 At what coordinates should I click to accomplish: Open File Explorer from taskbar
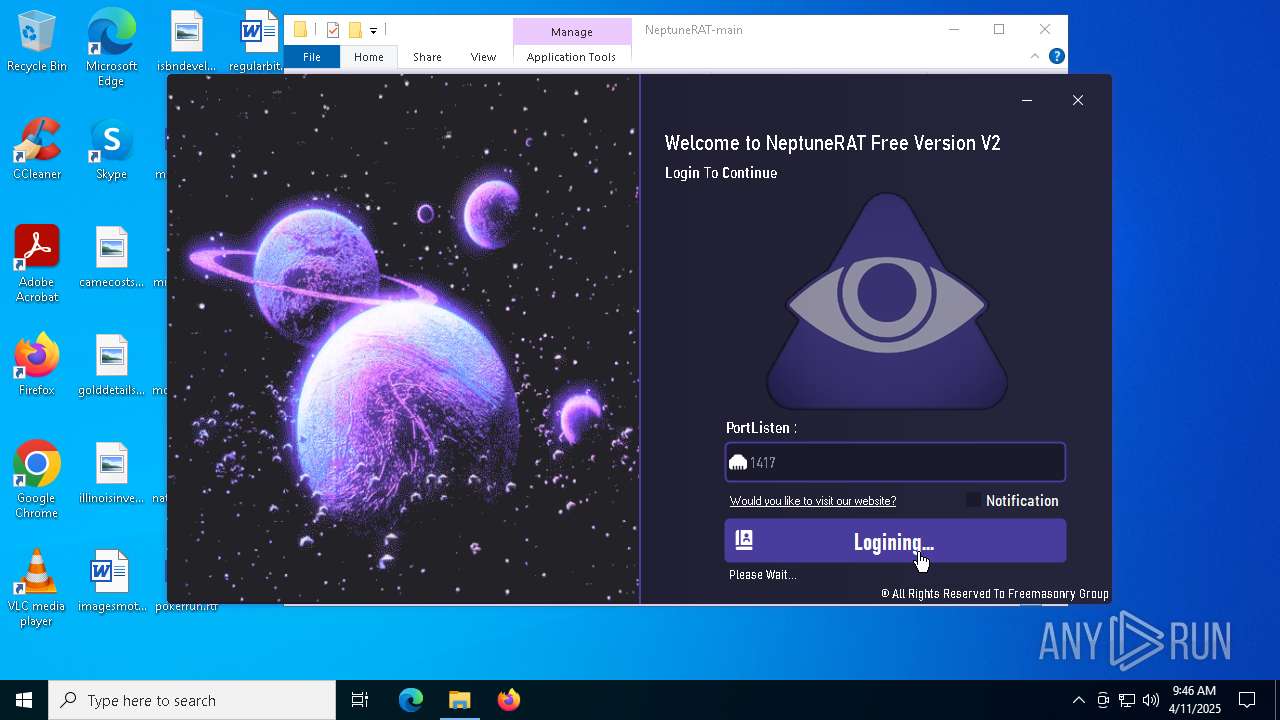[459, 700]
